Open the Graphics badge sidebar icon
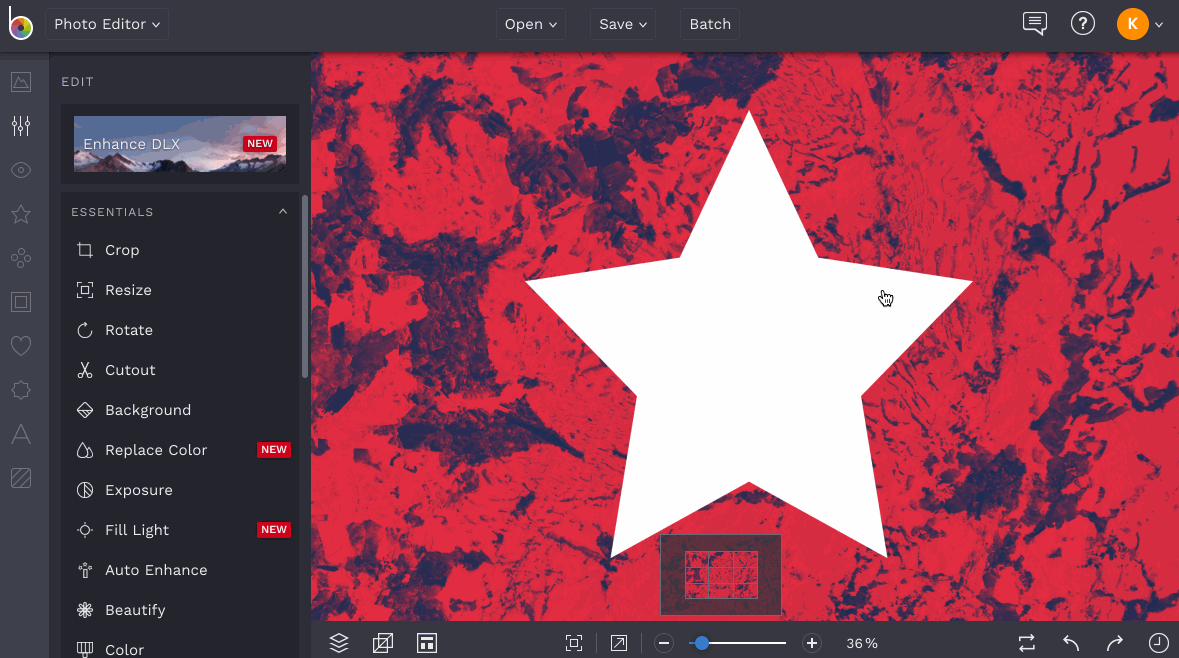The width and height of the screenshot is (1179, 658). tap(21, 390)
